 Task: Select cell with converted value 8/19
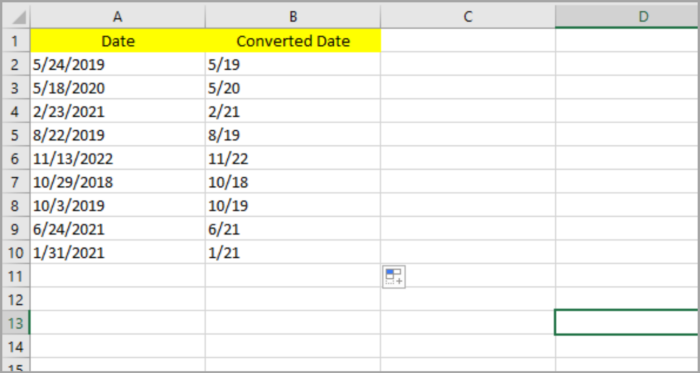[x=293, y=135]
